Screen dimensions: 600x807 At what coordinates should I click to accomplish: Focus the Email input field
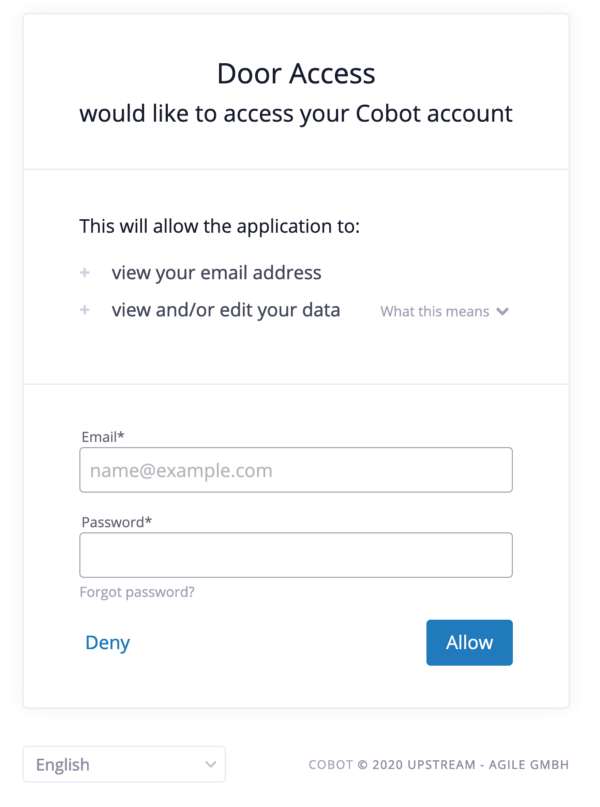click(x=296, y=470)
